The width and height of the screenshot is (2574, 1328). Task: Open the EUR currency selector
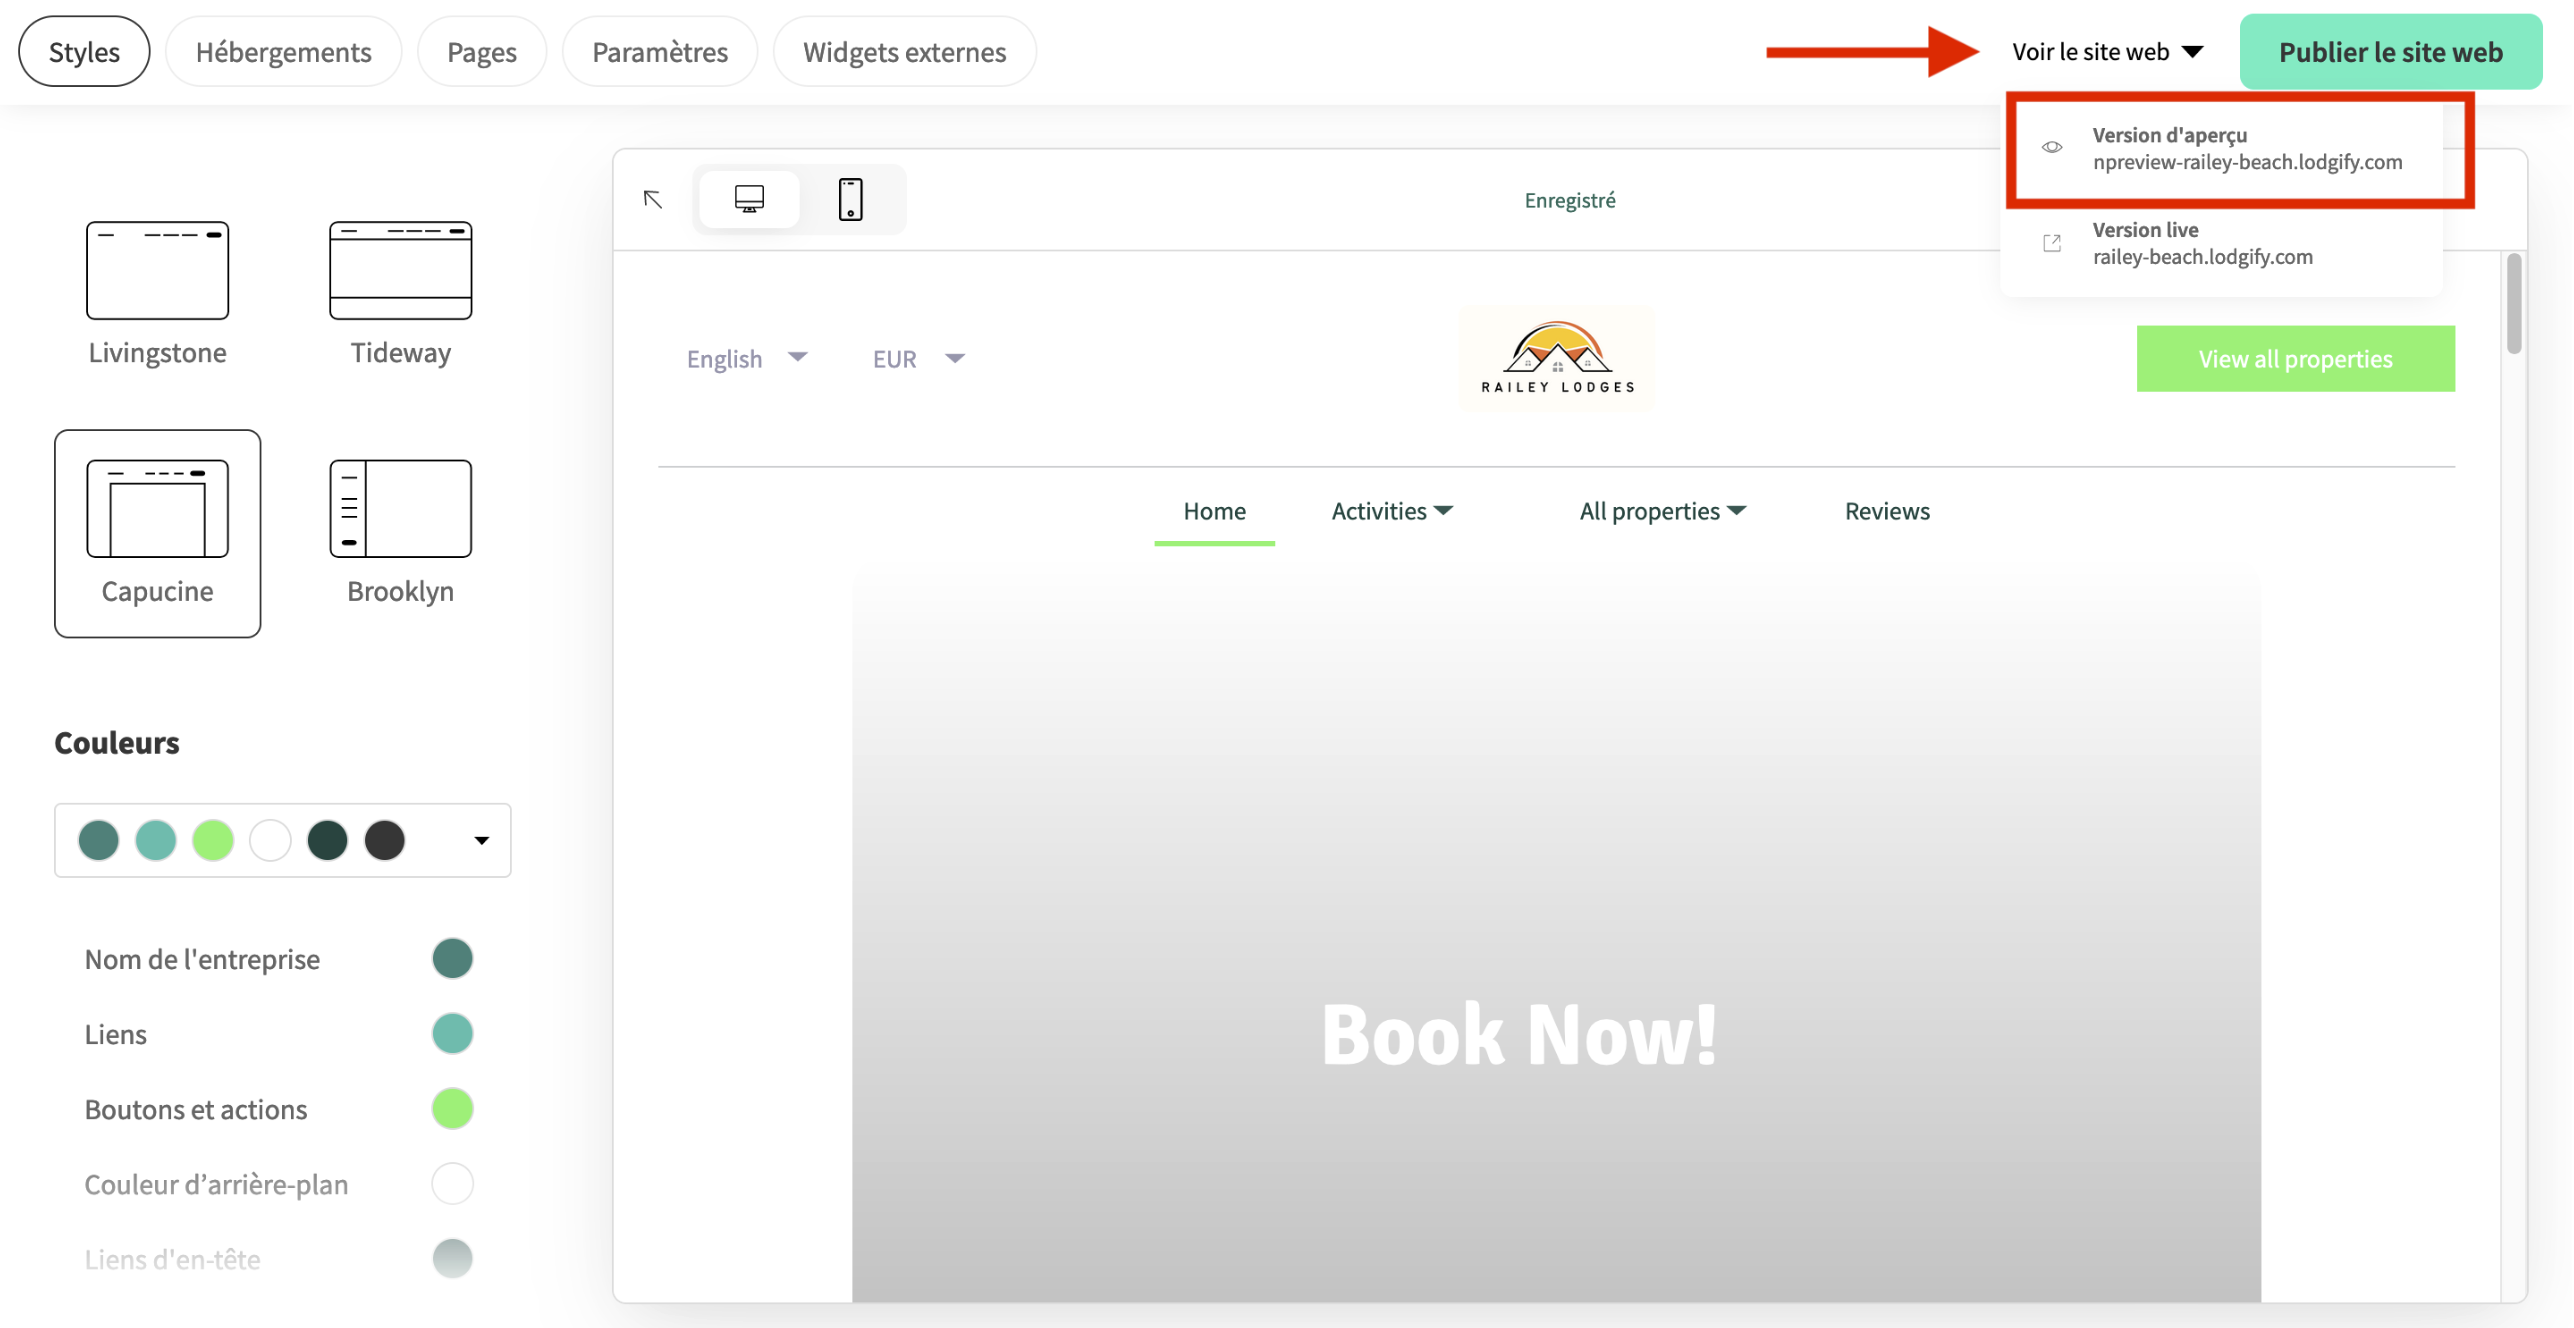click(915, 358)
